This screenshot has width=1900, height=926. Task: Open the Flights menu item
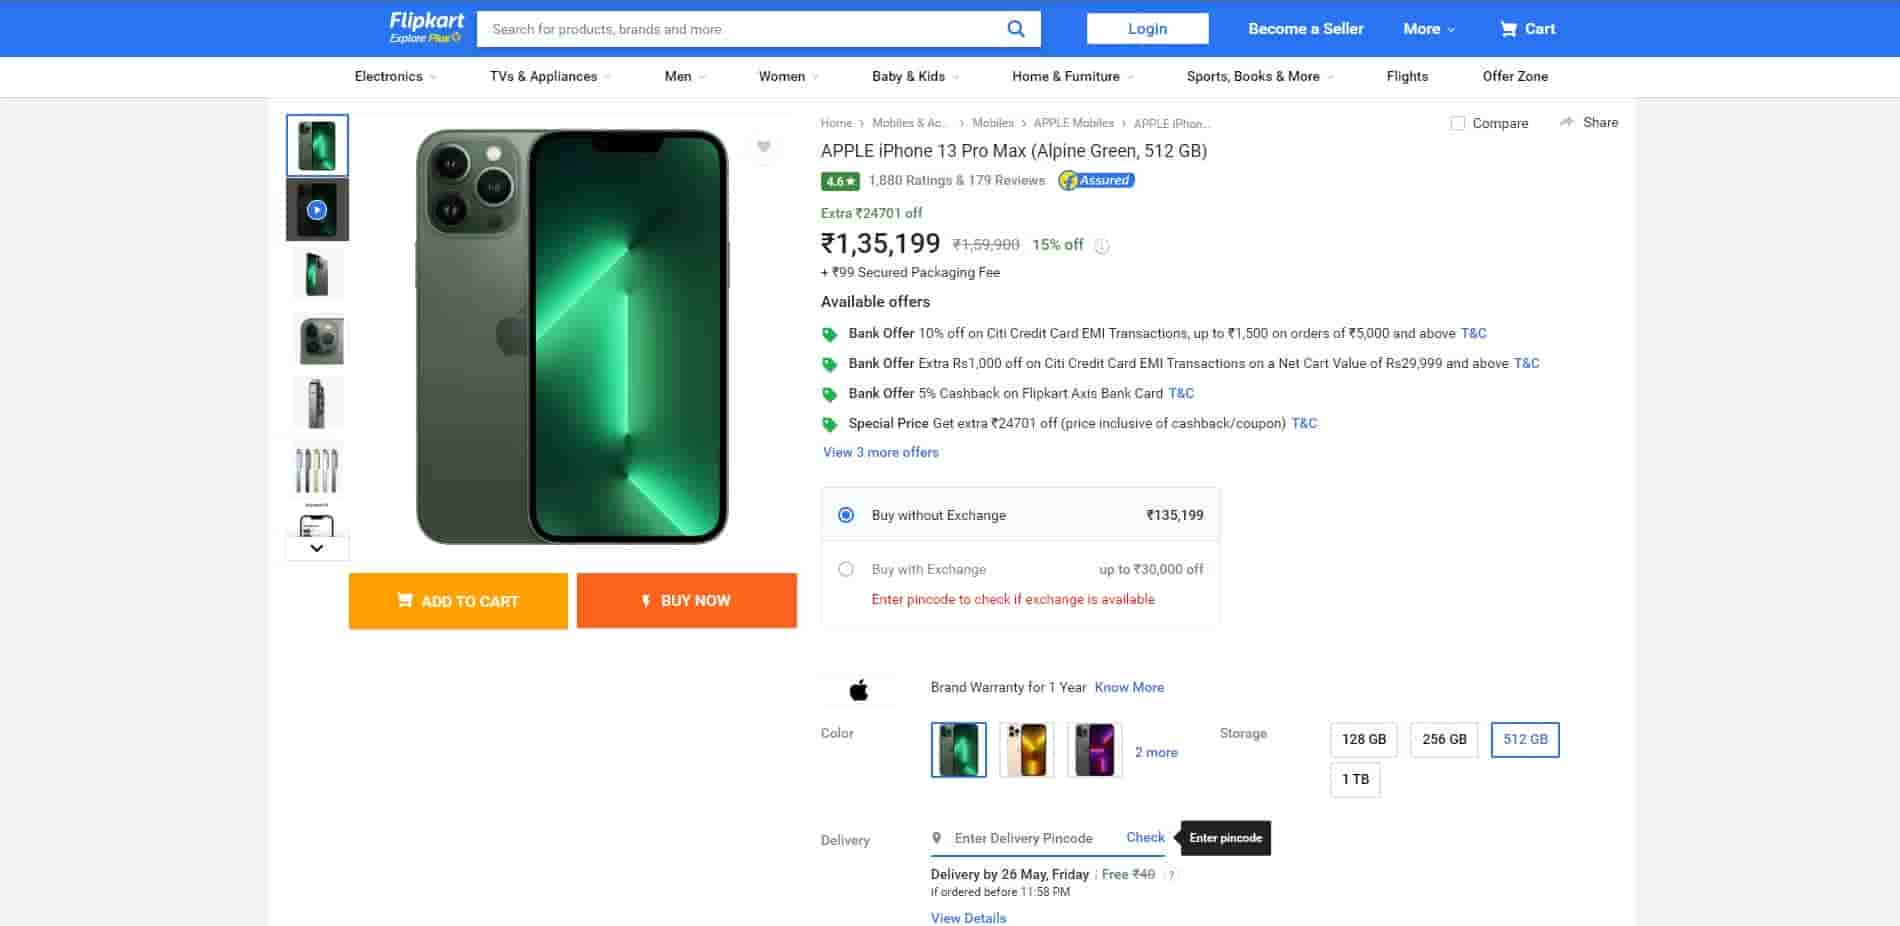coord(1407,76)
